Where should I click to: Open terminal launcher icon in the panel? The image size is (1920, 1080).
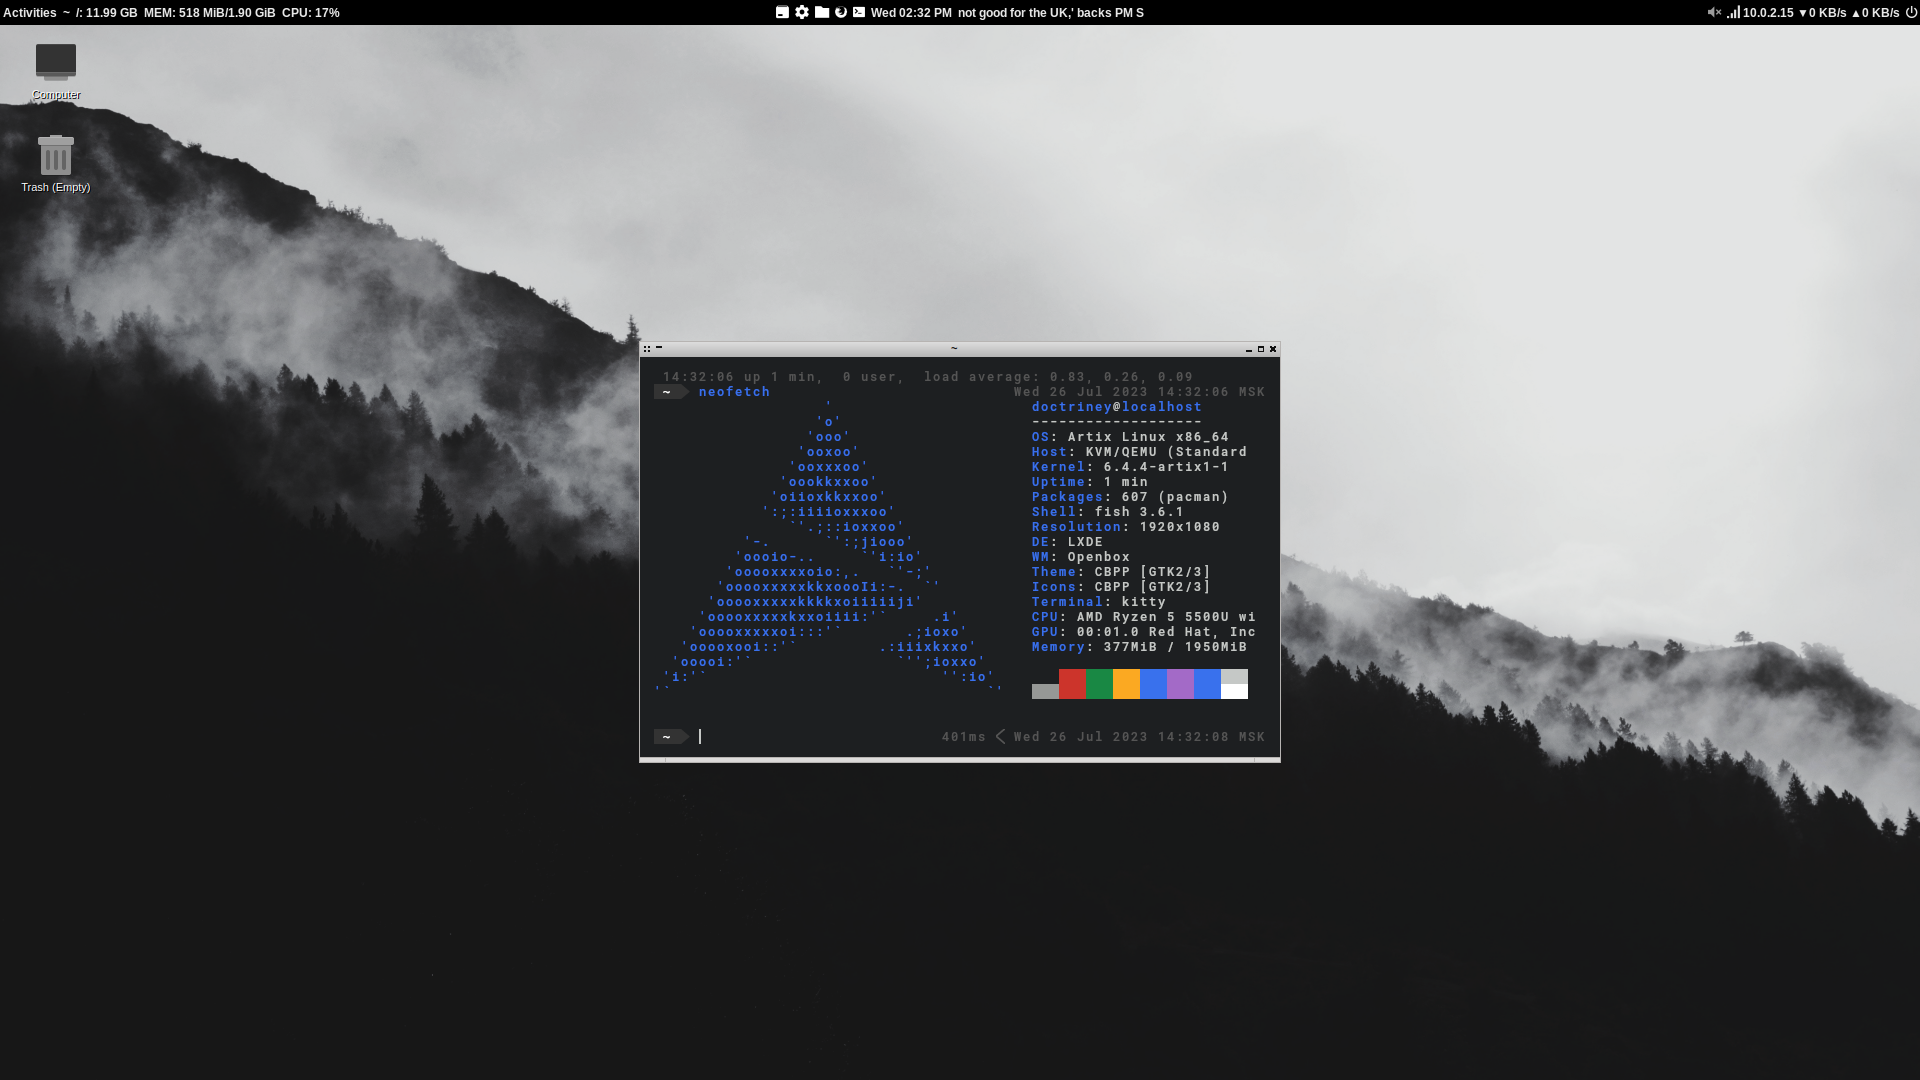tap(859, 12)
